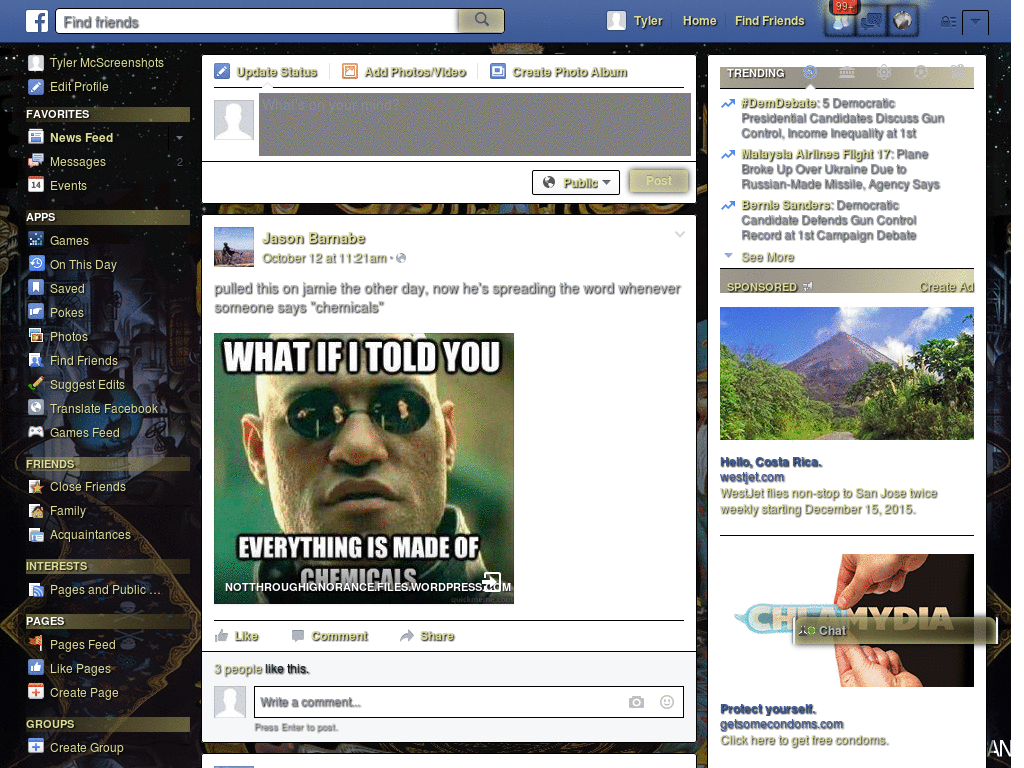The height and width of the screenshot is (768, 1024).
Task: Click the Create Group plus icon
Action: 36,746
